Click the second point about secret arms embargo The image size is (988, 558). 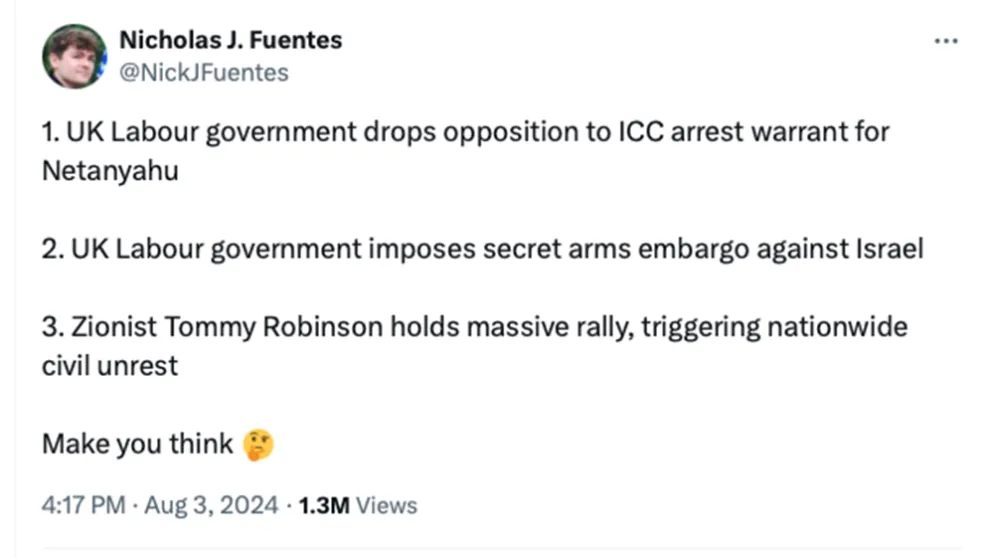click(482, 249)
